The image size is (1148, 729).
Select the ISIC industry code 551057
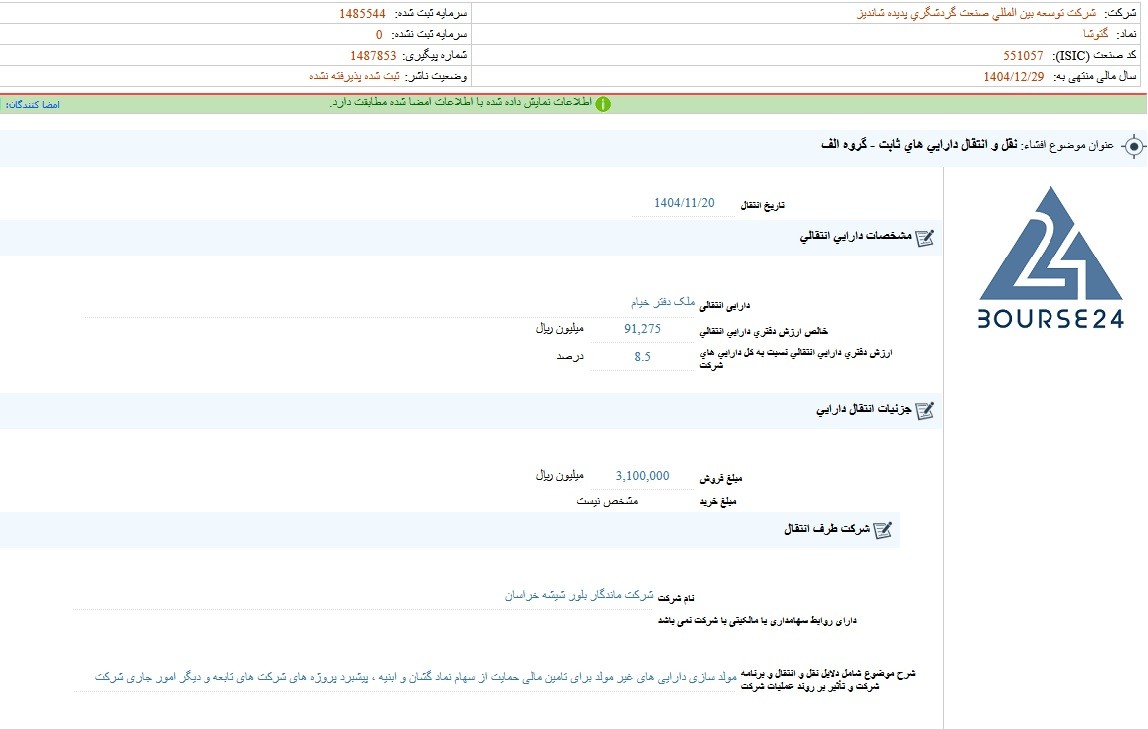pos(1024,56)
